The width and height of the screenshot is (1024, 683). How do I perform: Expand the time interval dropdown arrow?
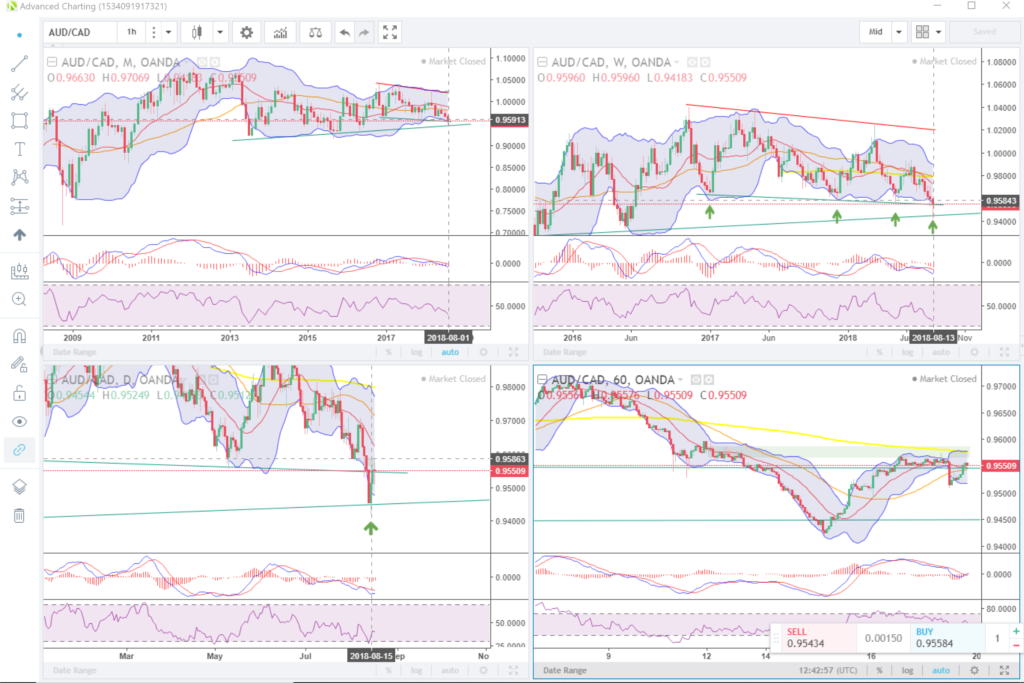click(167, 32)
